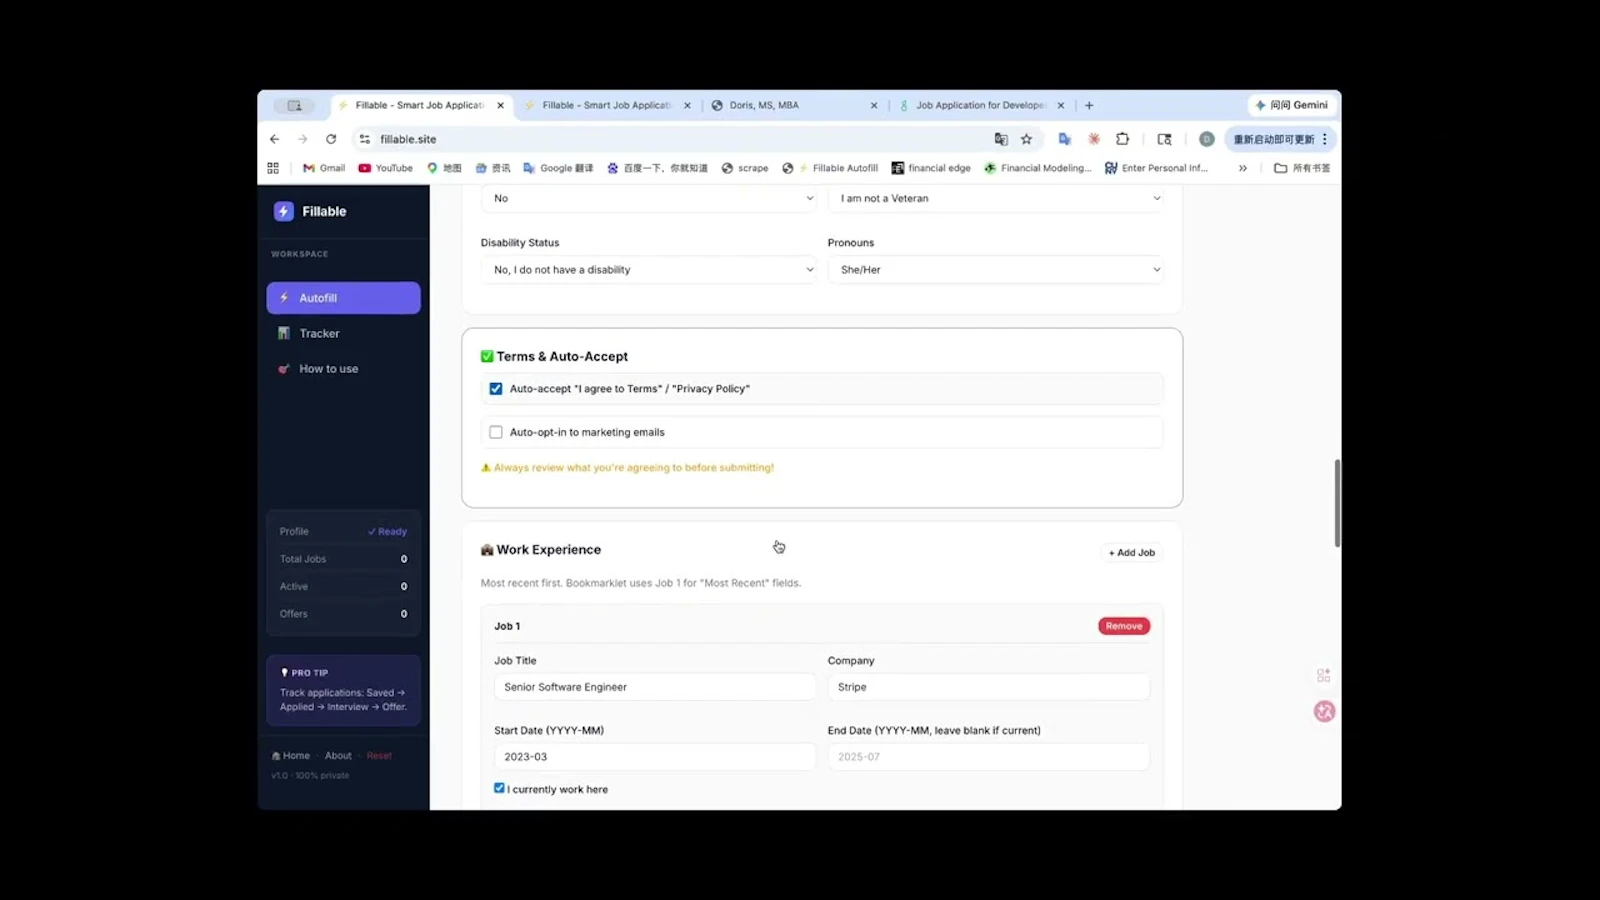Open the dropdown showing No
Viewport: 1600px width, 900px height.
tap(649, 198)
